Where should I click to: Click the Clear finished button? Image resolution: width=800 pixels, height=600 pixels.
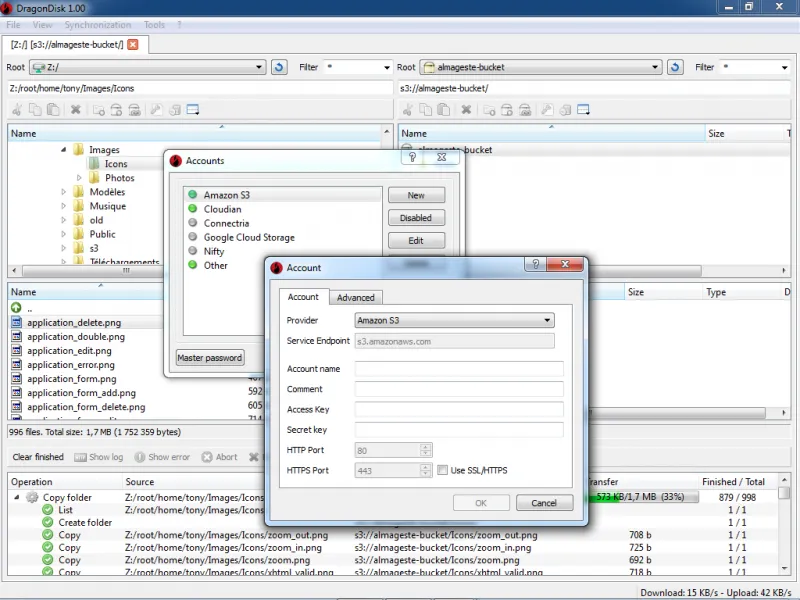[x=38, y=457]
